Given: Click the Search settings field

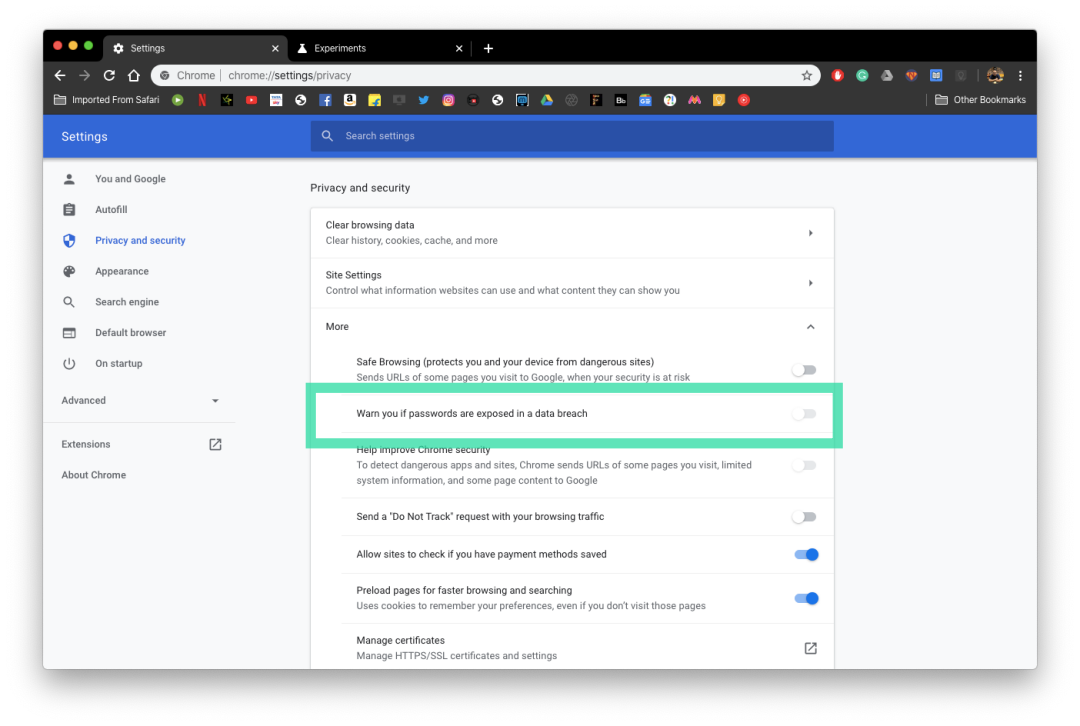Looking at the screenshot, I should (571, 136).
